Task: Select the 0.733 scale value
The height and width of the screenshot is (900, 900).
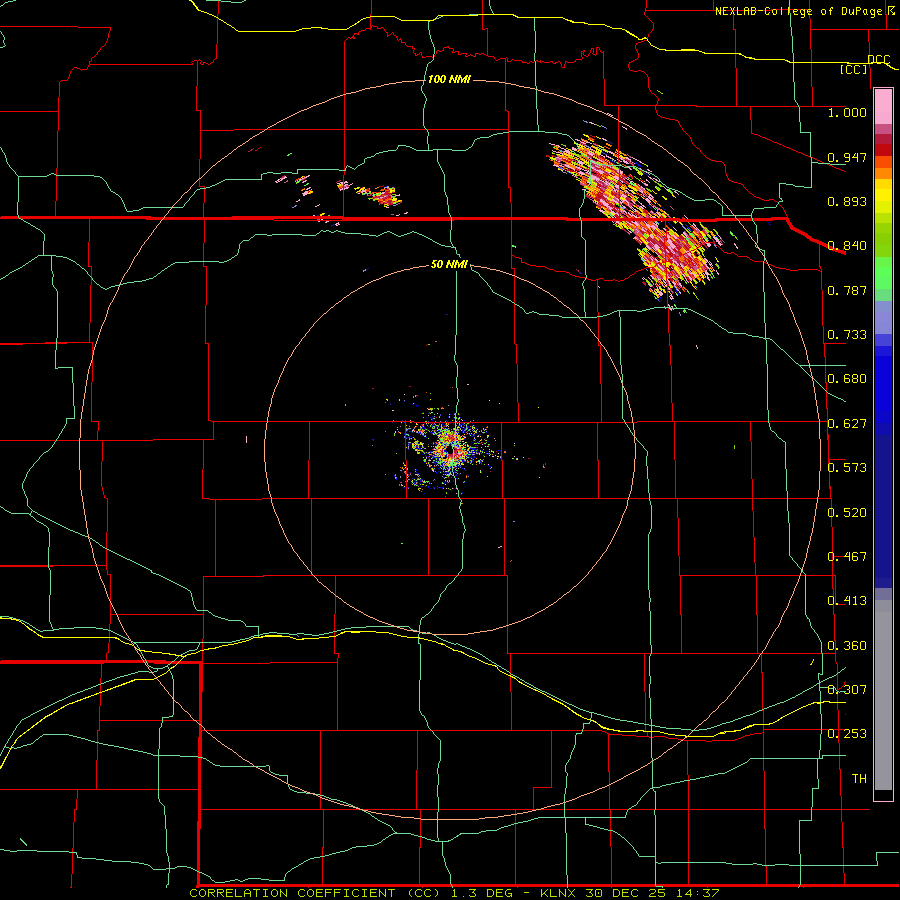Action: 847,335
